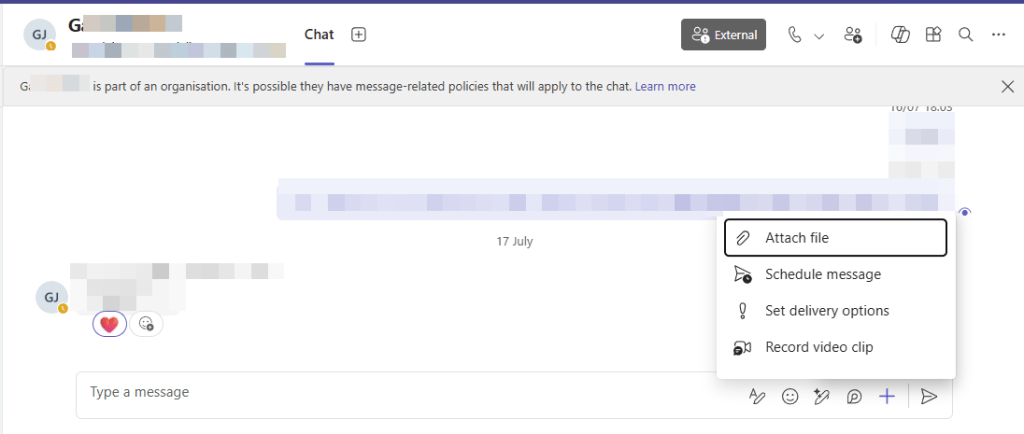The width and height of the screenshot is (1024, 434).
Task: Open the Learn more link
Action: coord(665,87)
